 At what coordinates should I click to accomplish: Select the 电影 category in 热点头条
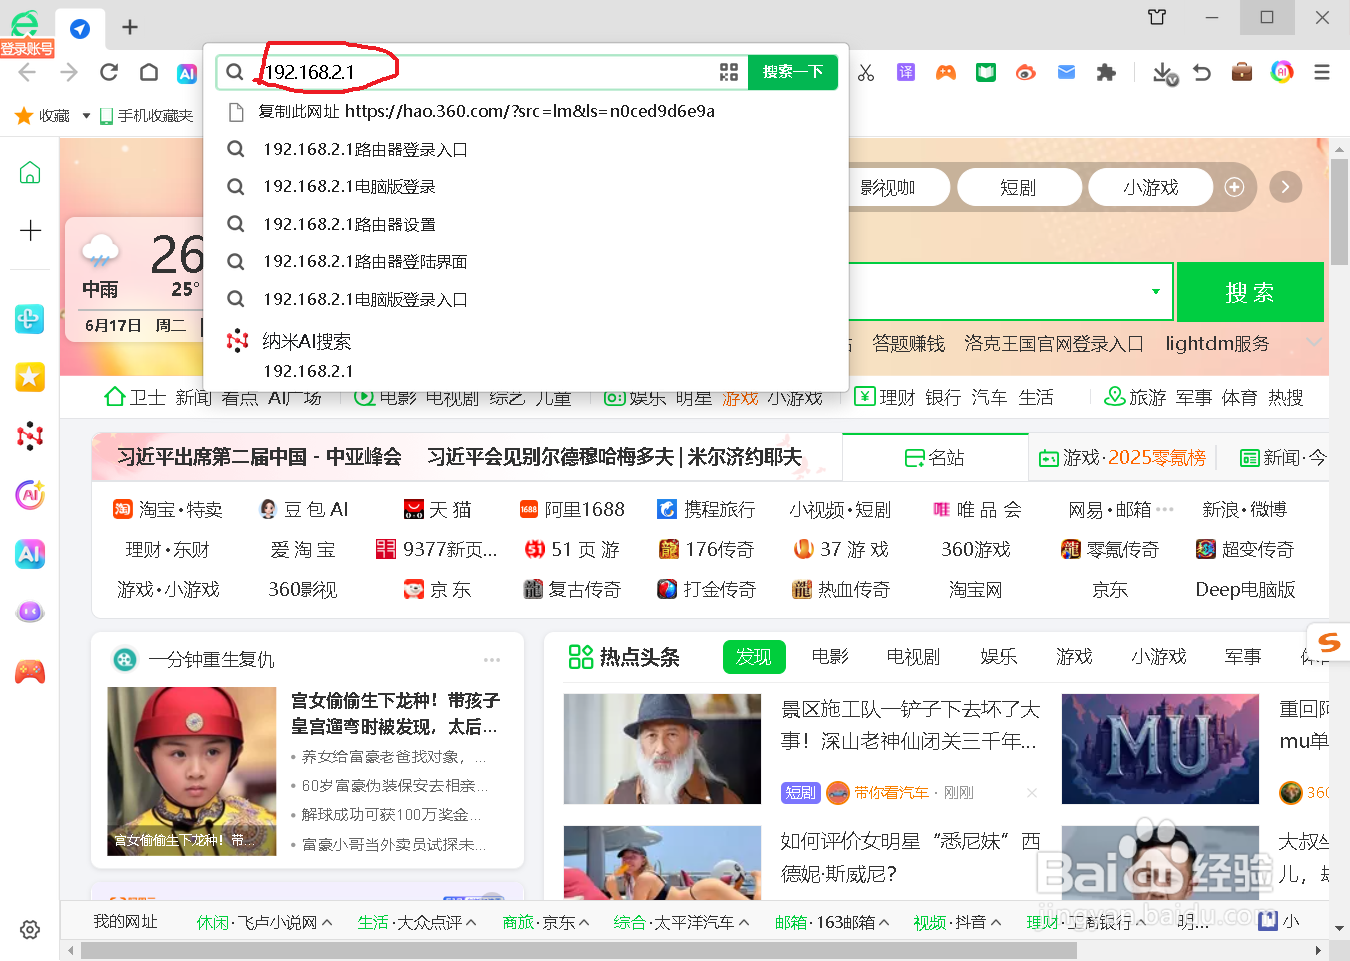(x=829, y=657)
